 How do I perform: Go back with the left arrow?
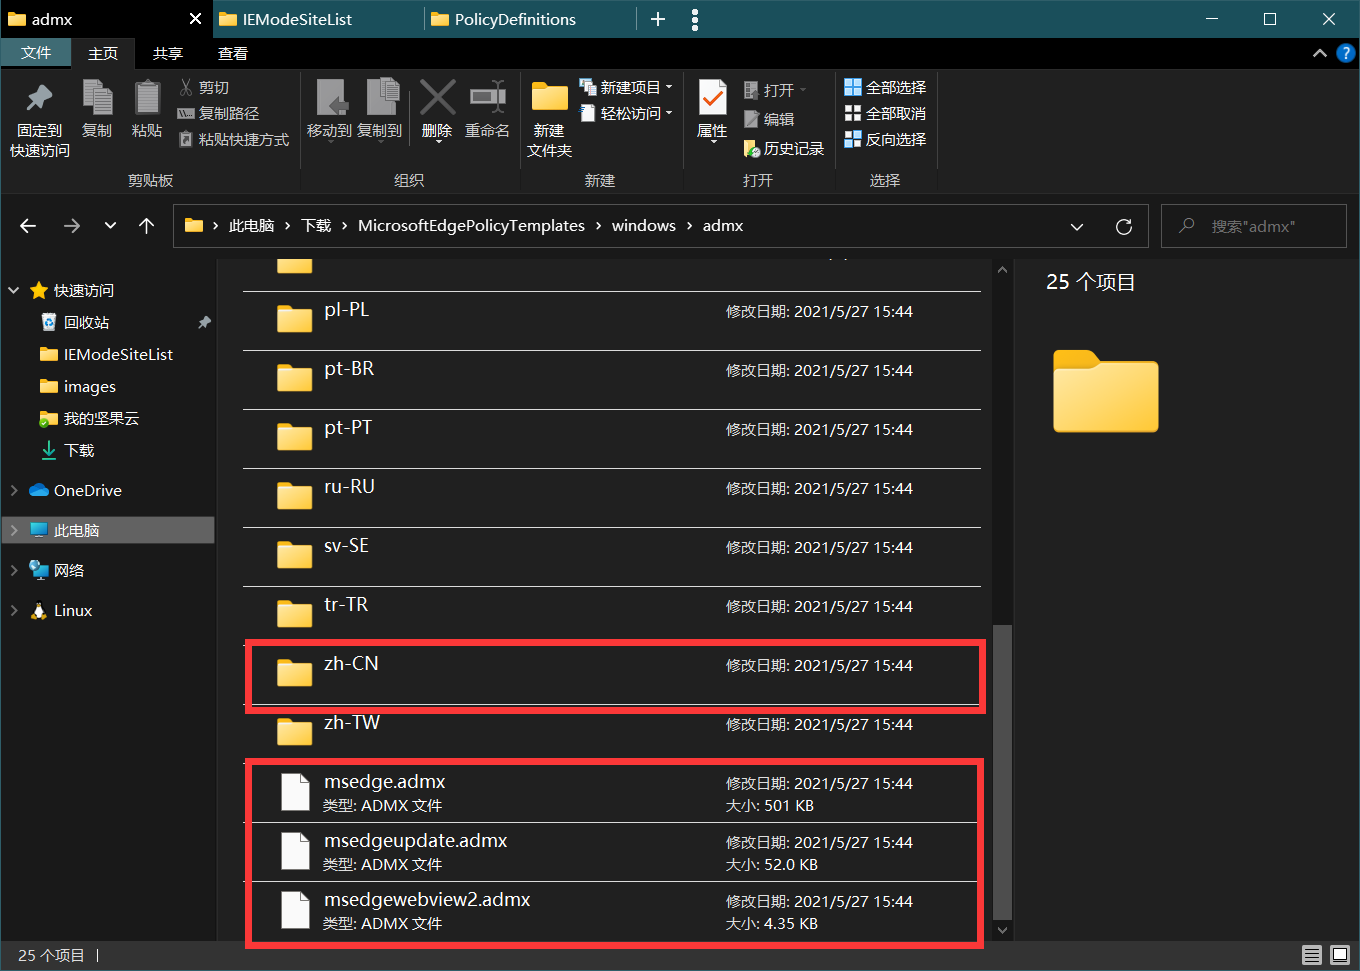click(x=28, y=226)
